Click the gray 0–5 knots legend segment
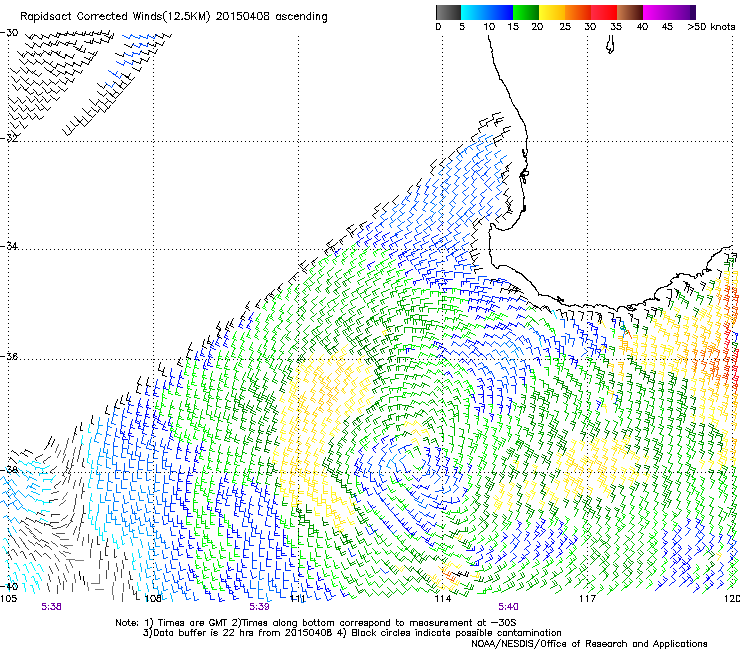The image size is (740, 650). [x=448, y=12]
